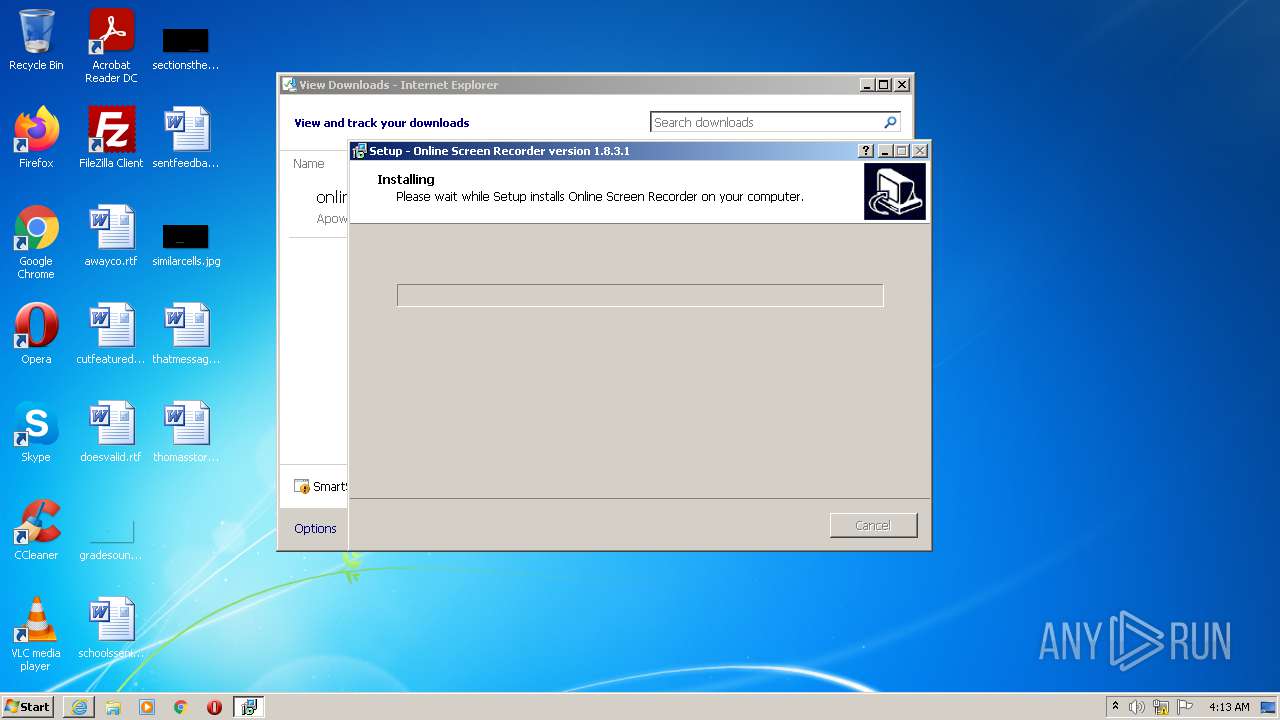Click the Search downloads field
This screenshot has height=720, width=1280.
pos(766,122)
